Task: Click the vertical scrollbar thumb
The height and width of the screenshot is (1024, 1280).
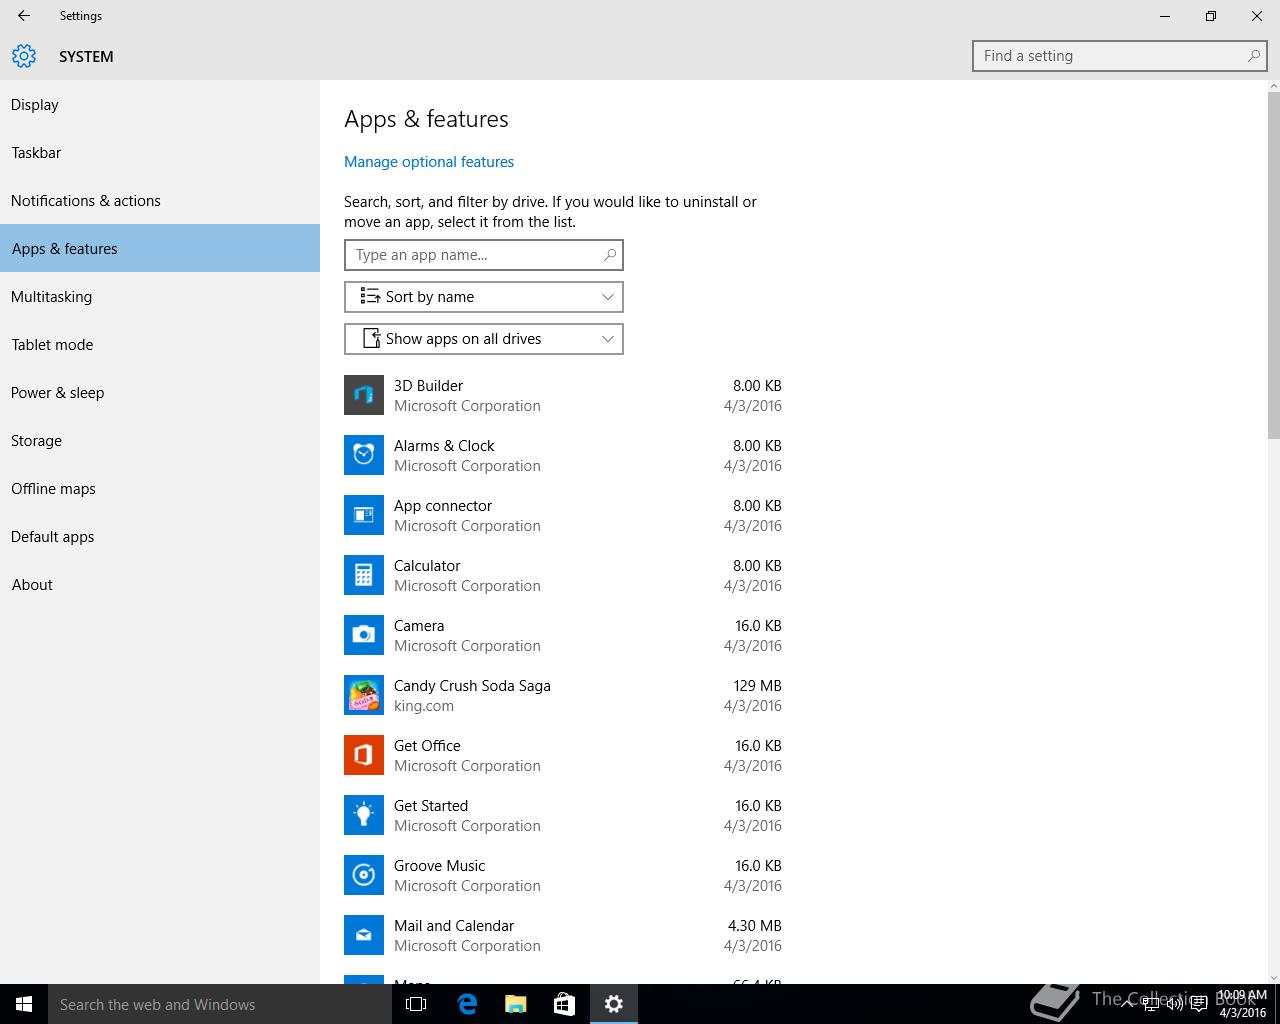Action: [1273, 265]
